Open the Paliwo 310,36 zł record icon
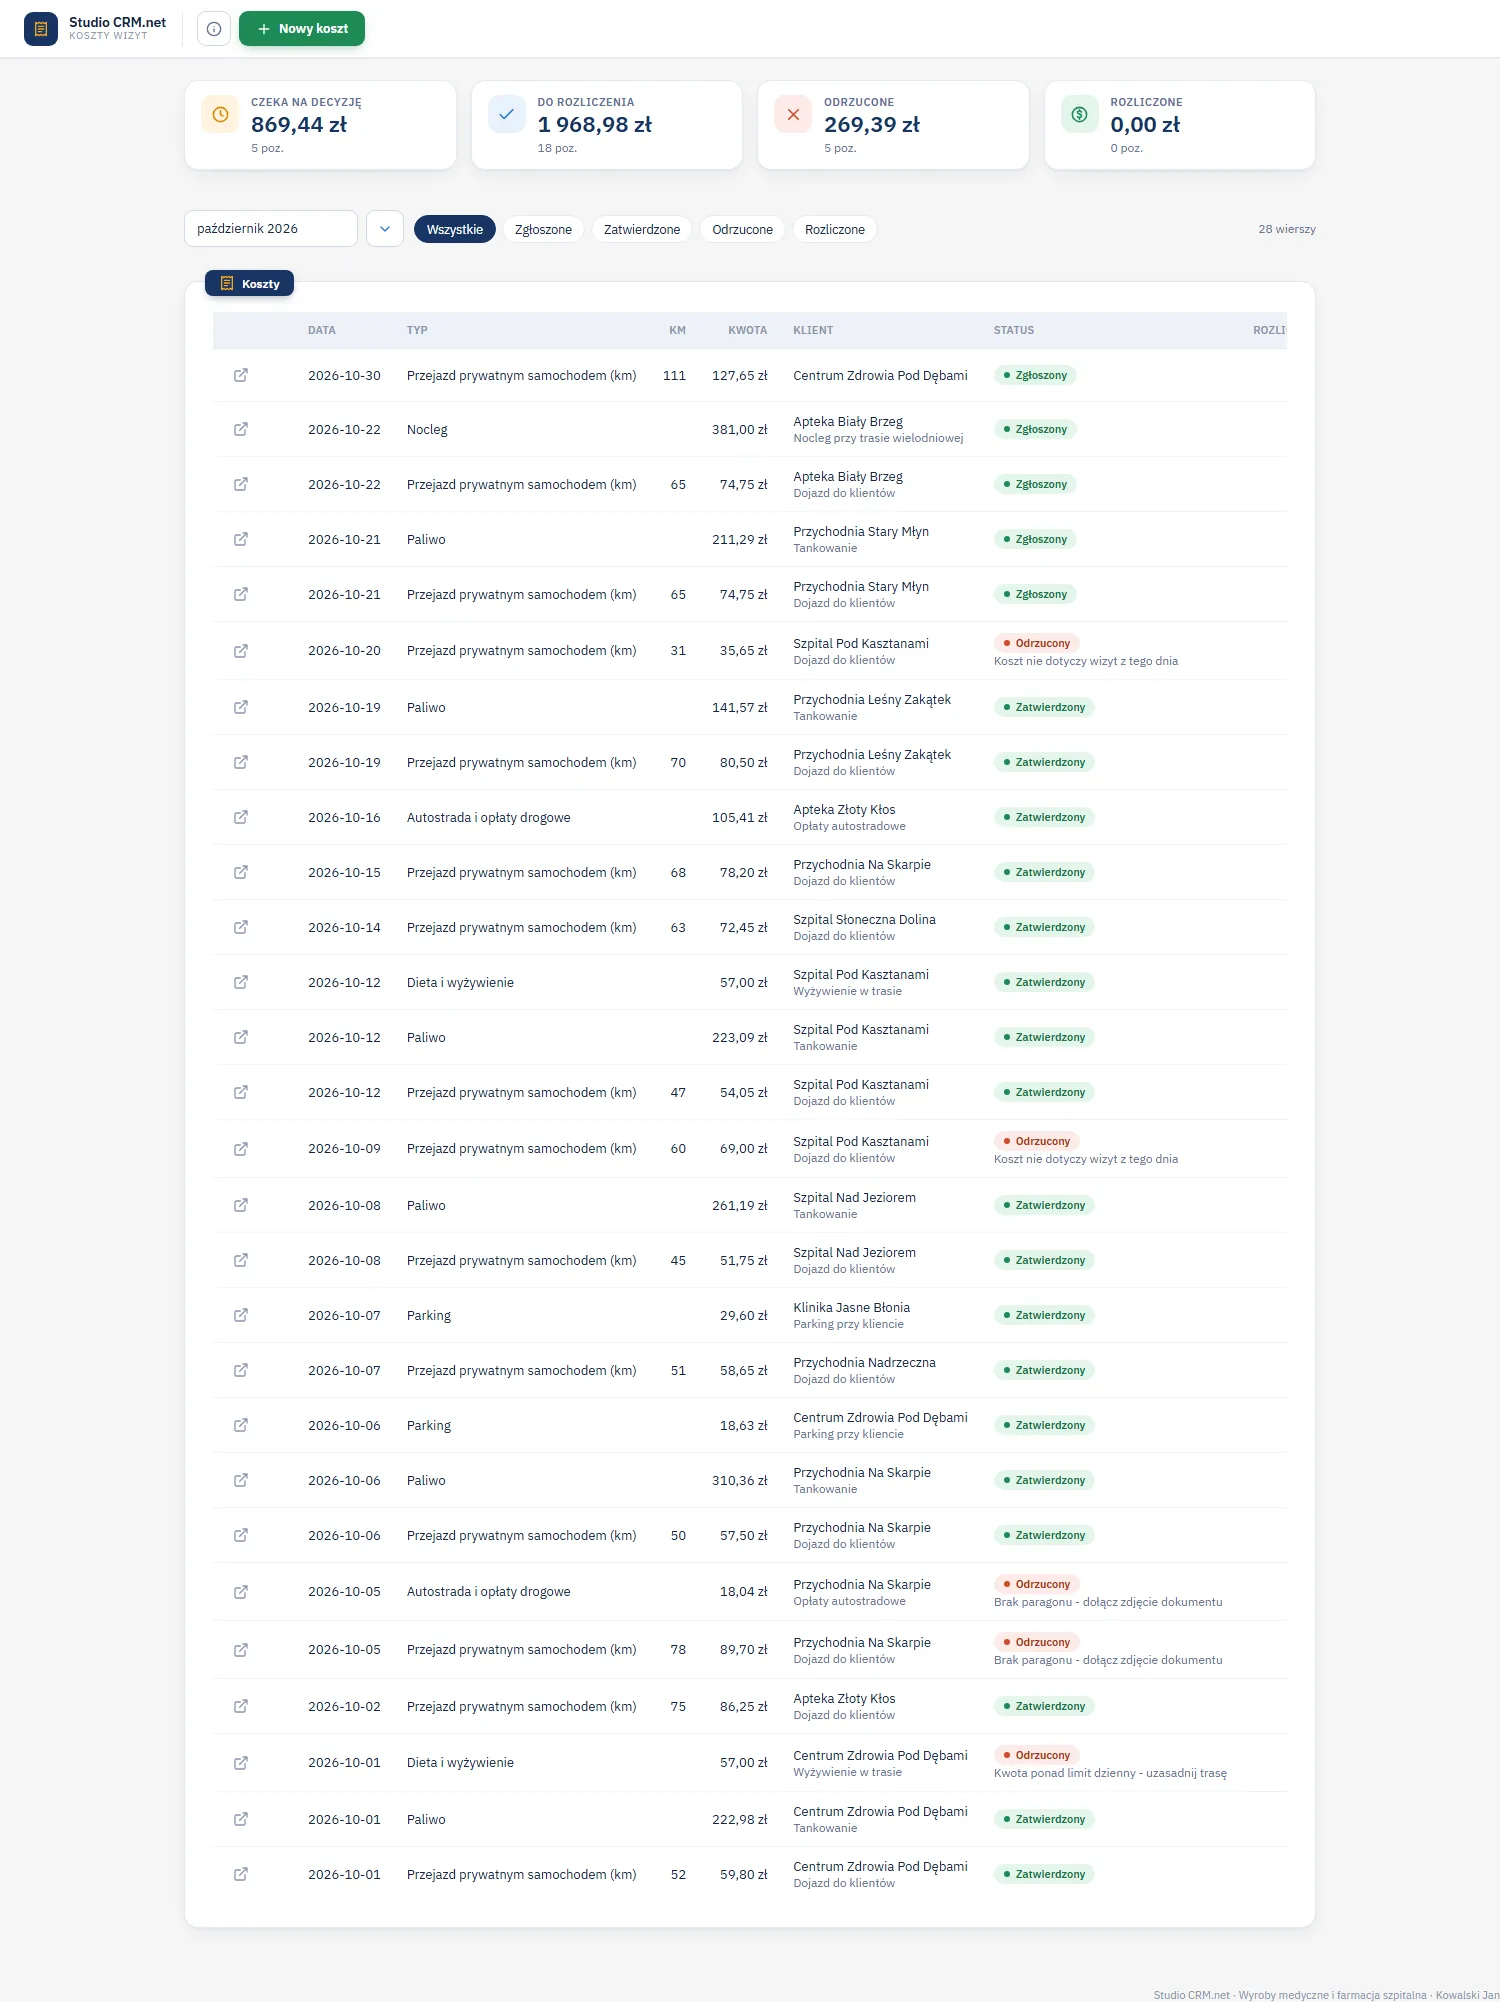This screenshot has height=2002, width=1500. click(241, 1480)
